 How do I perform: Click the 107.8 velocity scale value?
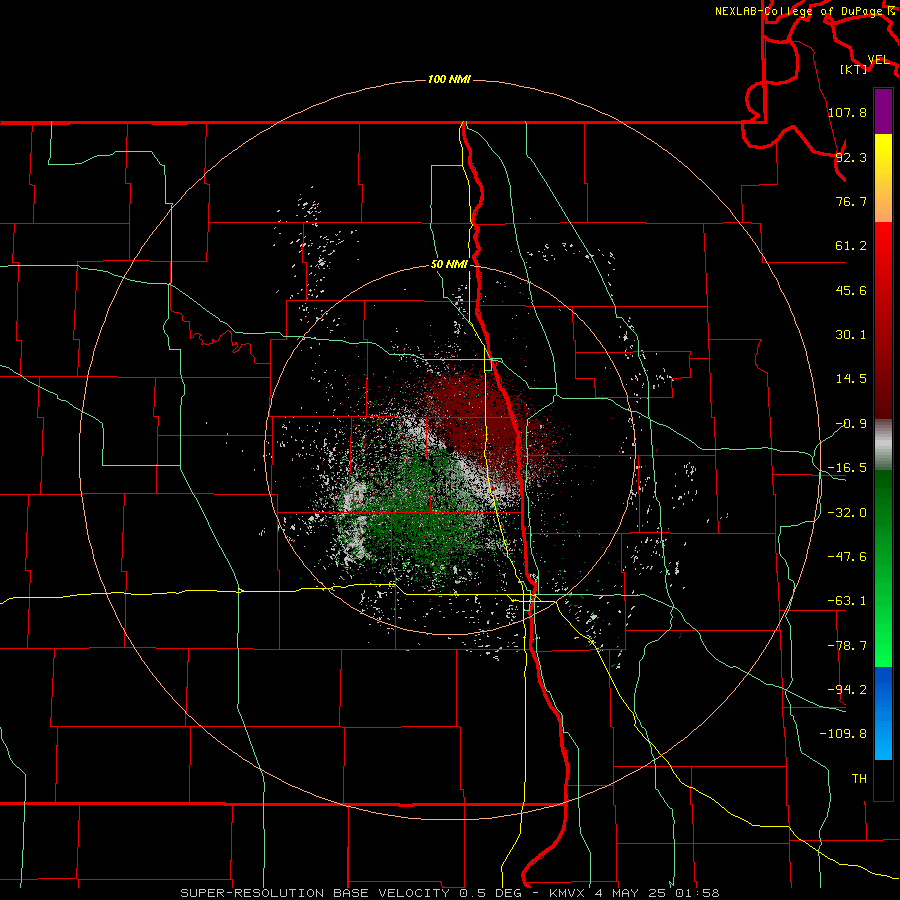pyautogui.click(x=847, y=112)
